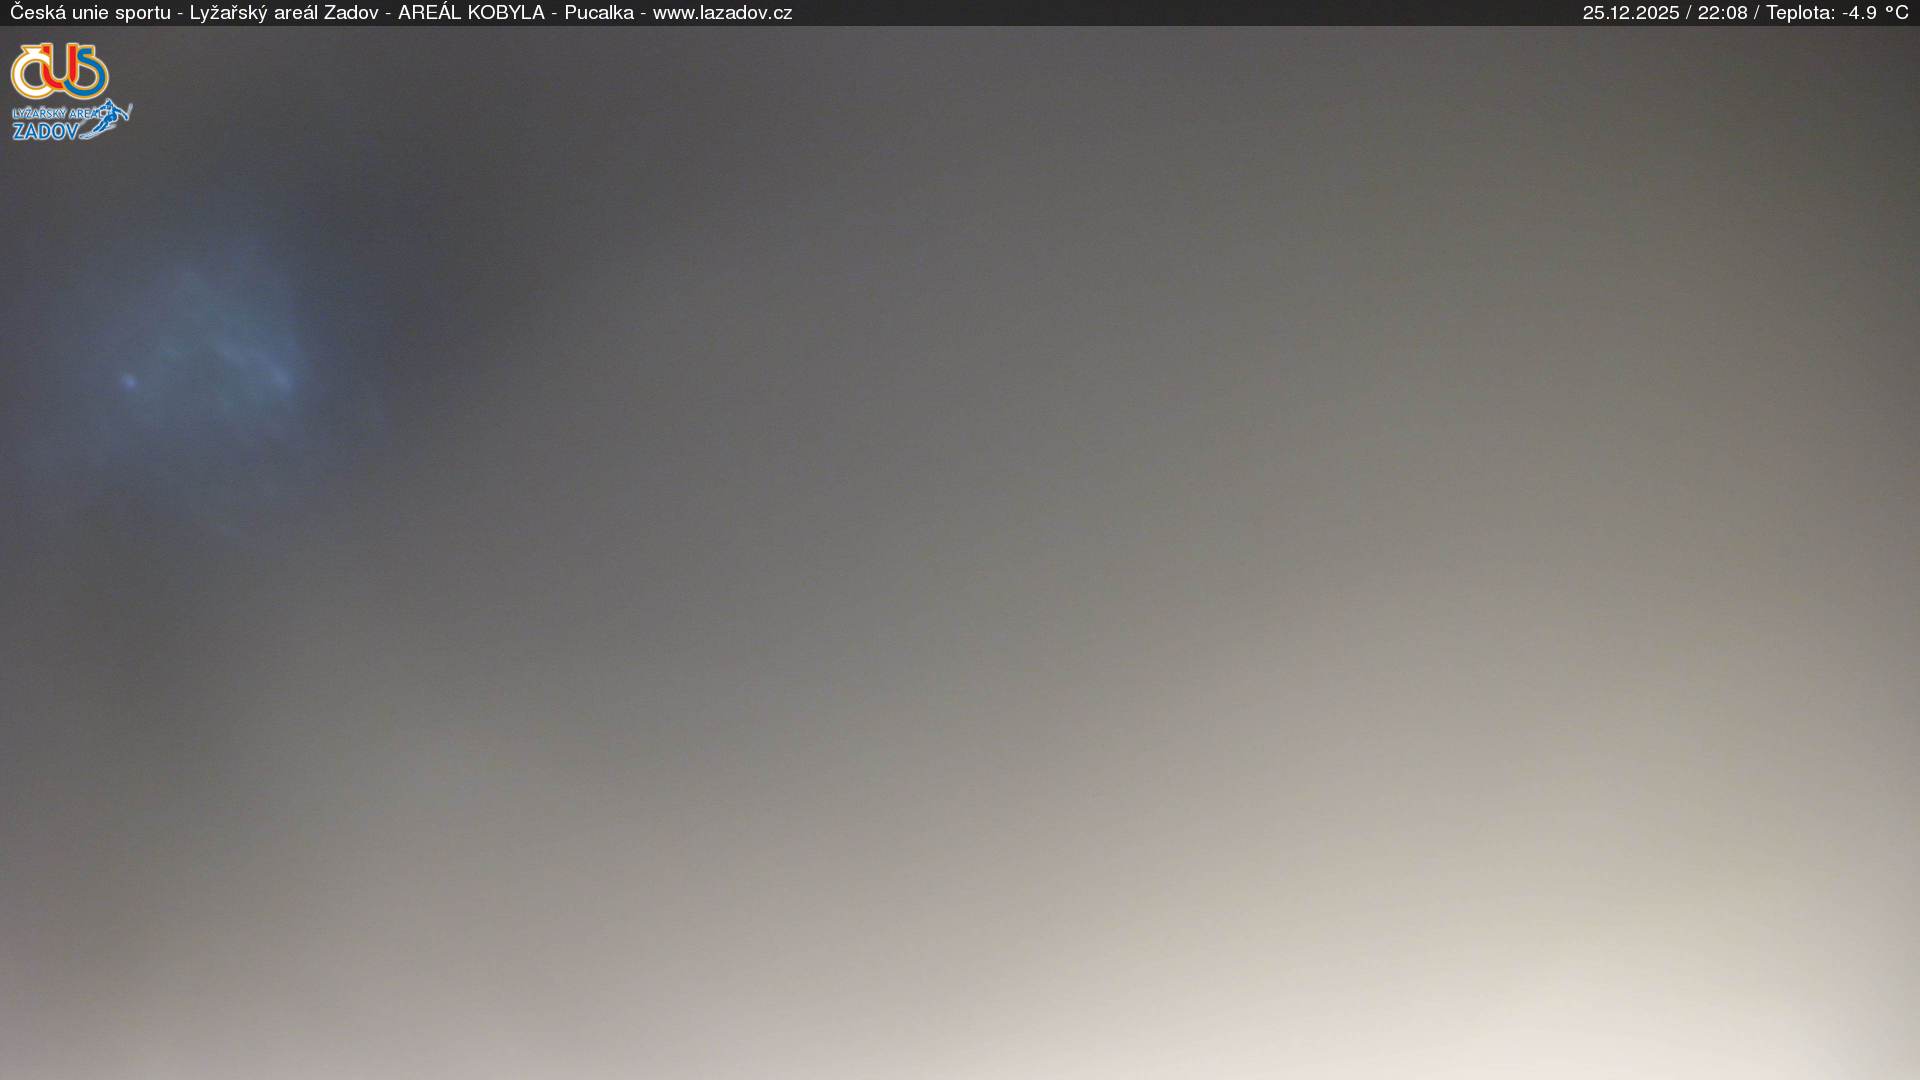The height and width of the screenshot is (1080, 1920).
Task: Click the blue skier figure icon
Action: 113,118
